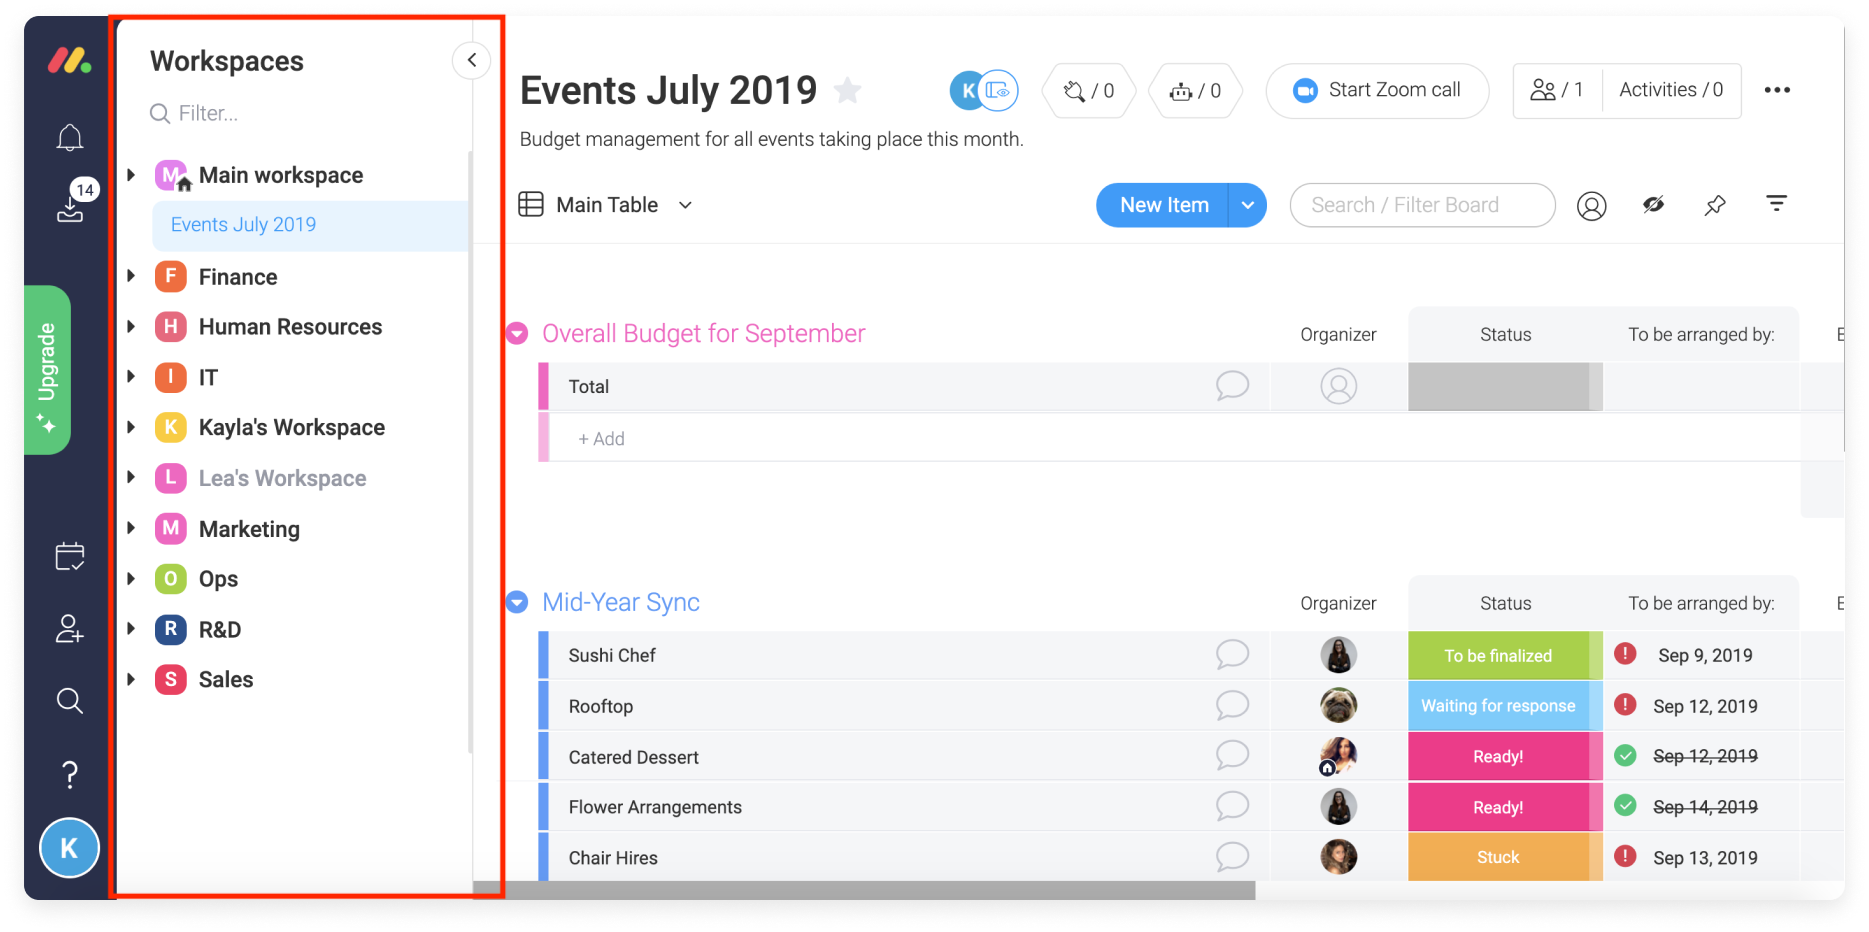
Task: Click the New Item button
Action: tap(1163, 205)
